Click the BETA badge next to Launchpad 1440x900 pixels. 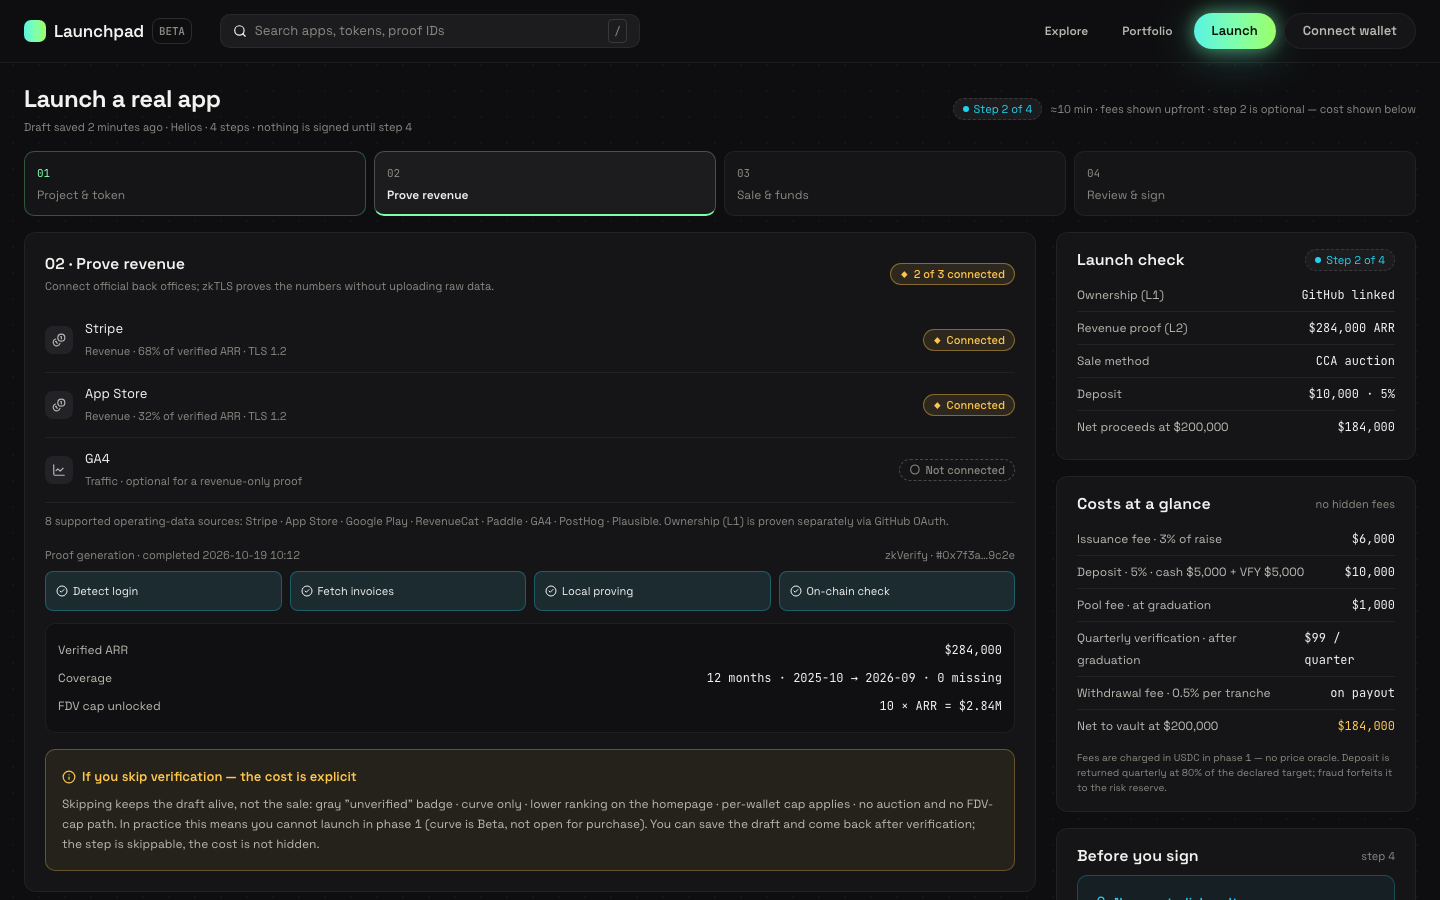[172, 31]
